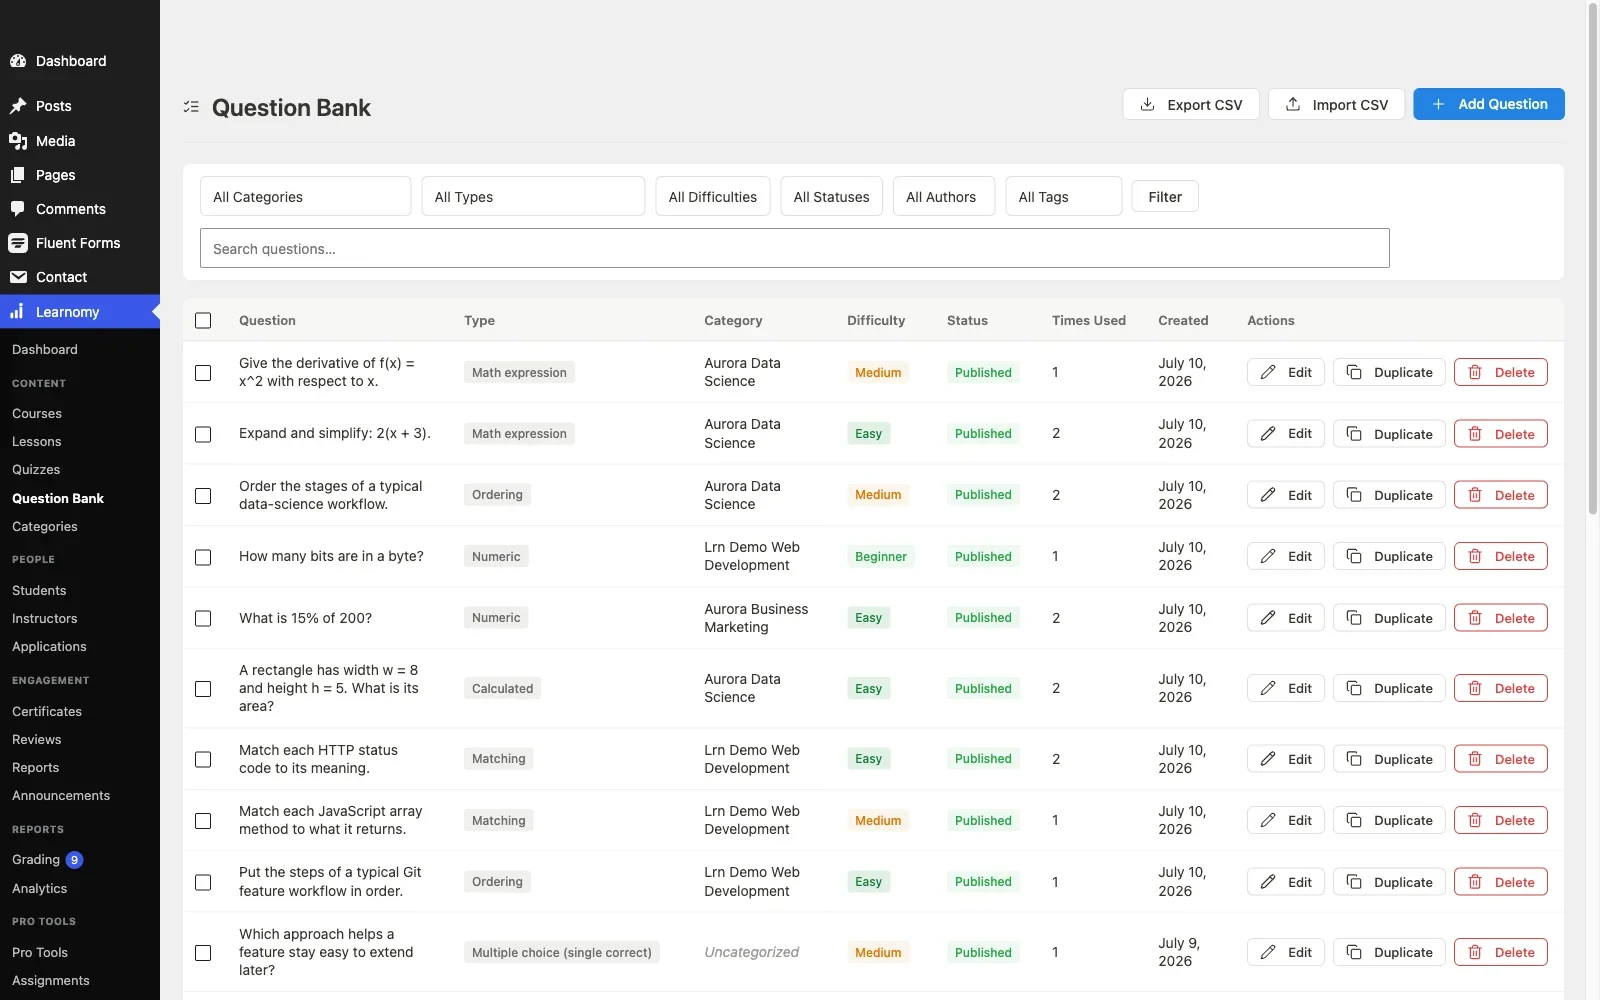This screenshot has height=1000, width=1600.
Task: Open Courses in the Learnomy submenu
Action: click(x=37, y=413)
